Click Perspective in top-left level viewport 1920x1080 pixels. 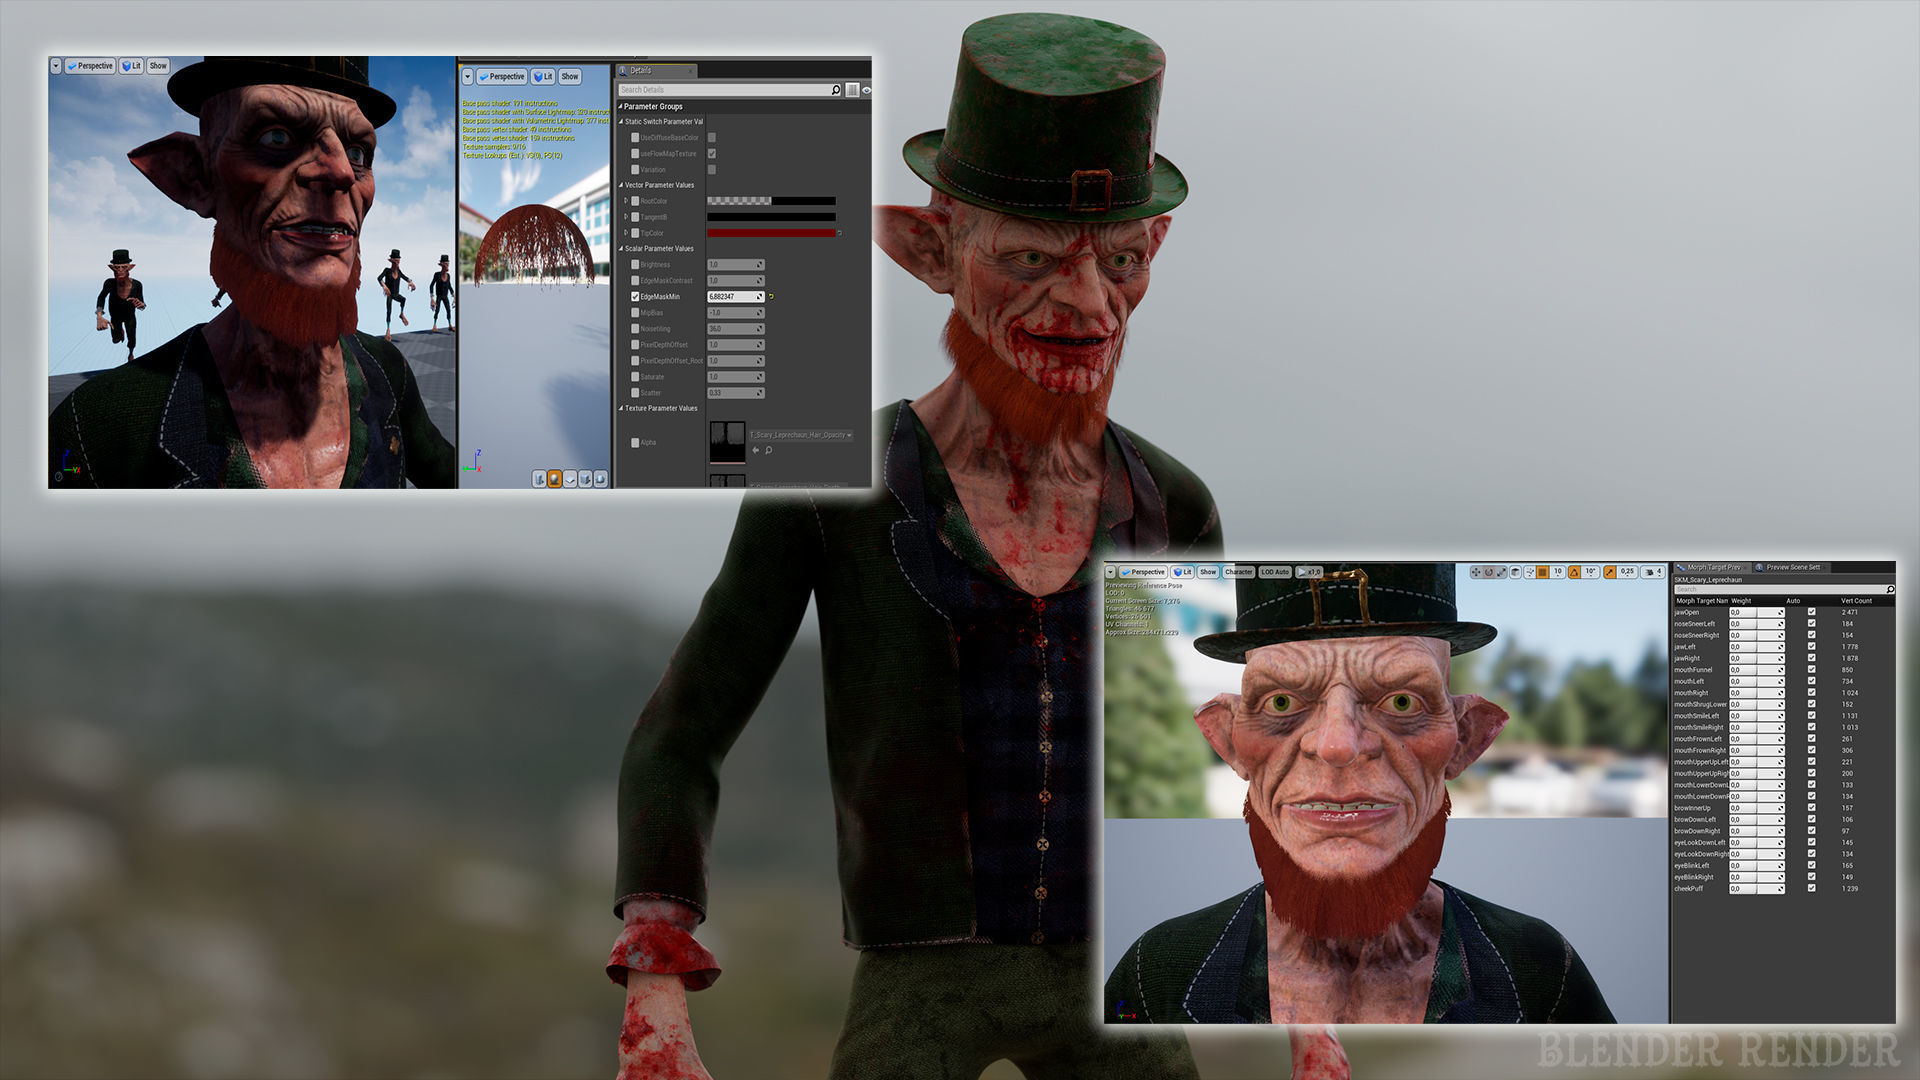coord(90,66)
